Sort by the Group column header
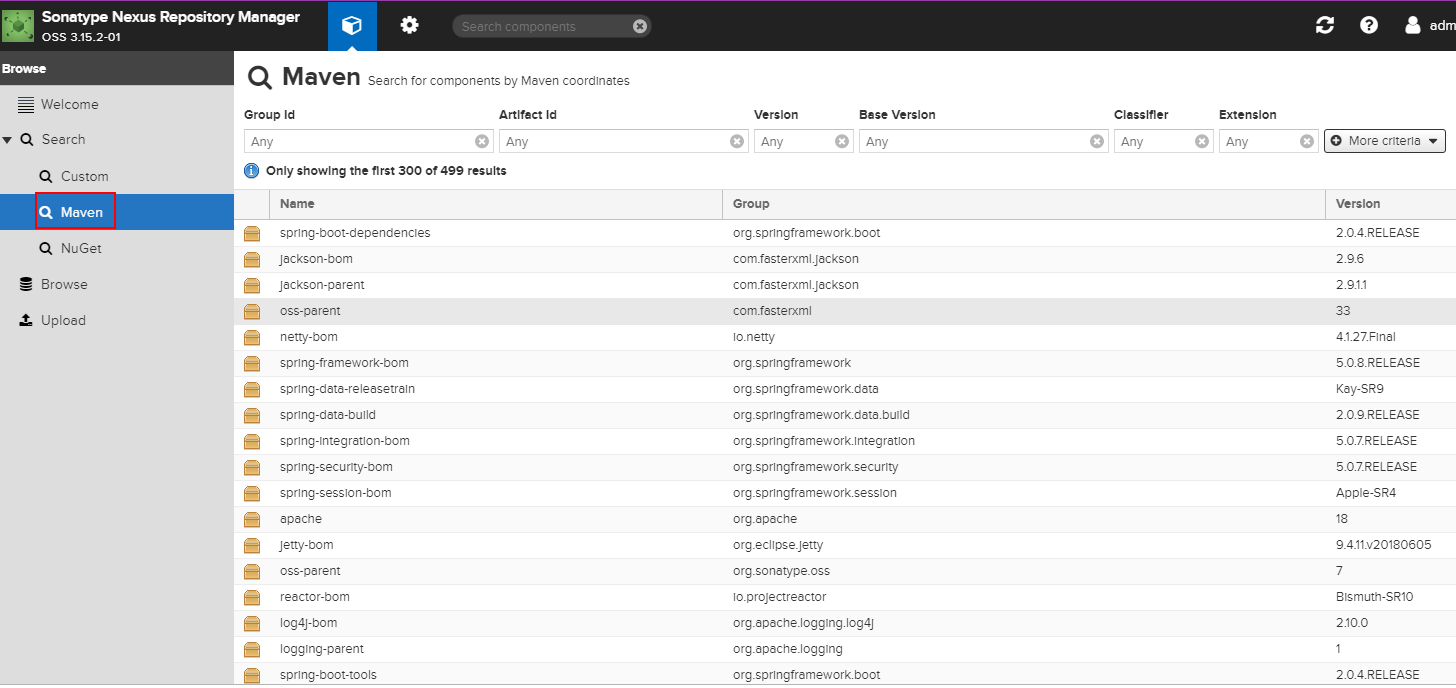Viewport: 1456px width, 688px height. click(x=1024, y=204)
